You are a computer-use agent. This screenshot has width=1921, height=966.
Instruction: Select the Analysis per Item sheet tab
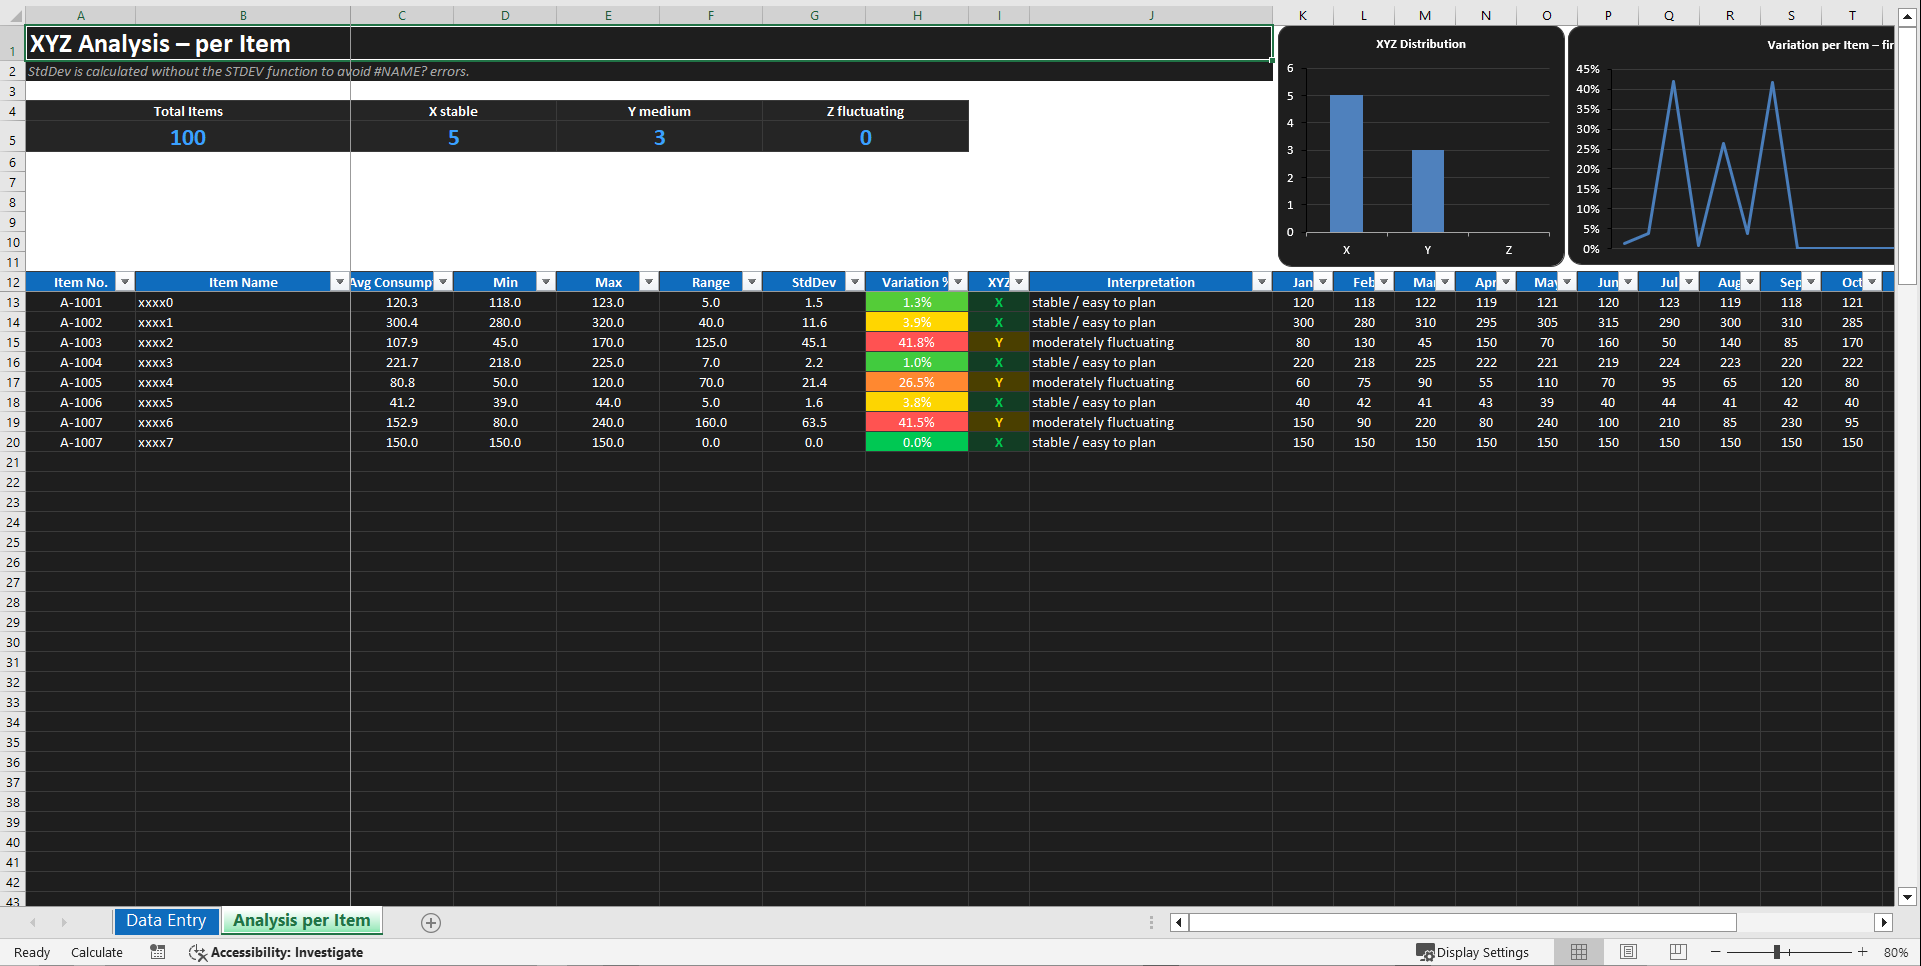(301, 921)
